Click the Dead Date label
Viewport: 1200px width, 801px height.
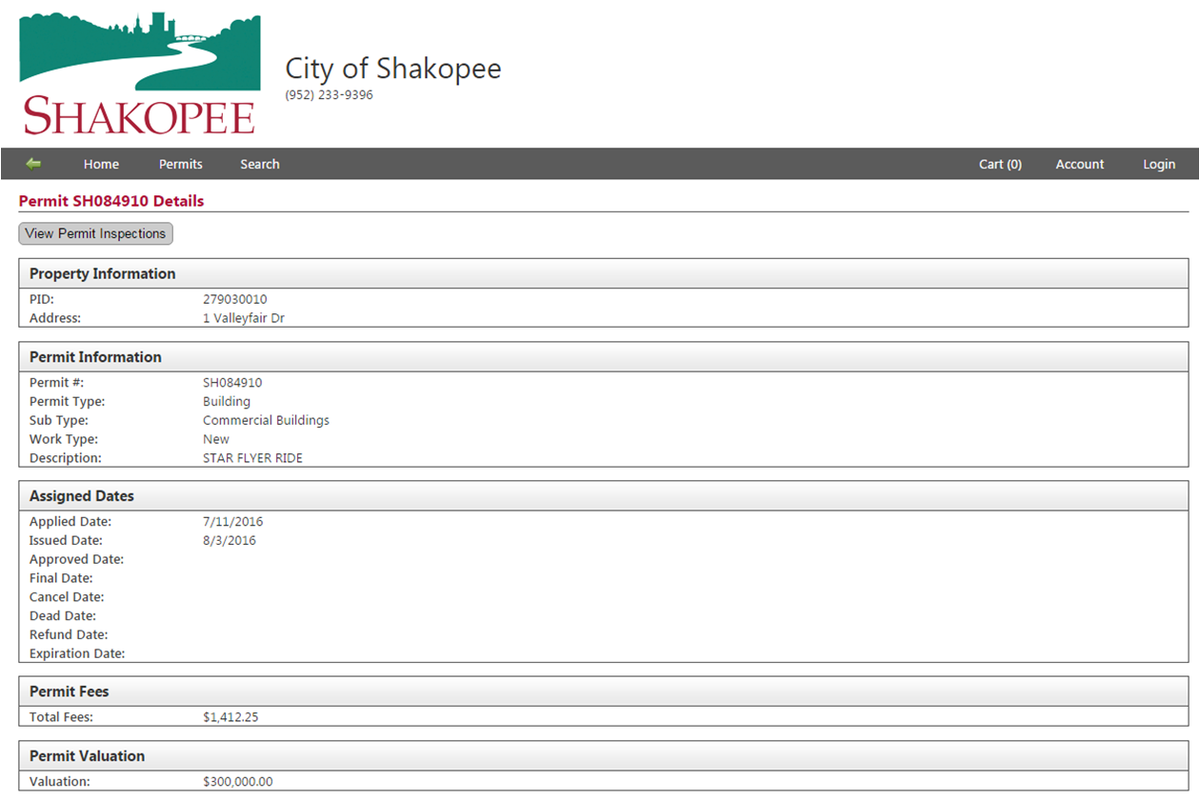pos(62,616)
